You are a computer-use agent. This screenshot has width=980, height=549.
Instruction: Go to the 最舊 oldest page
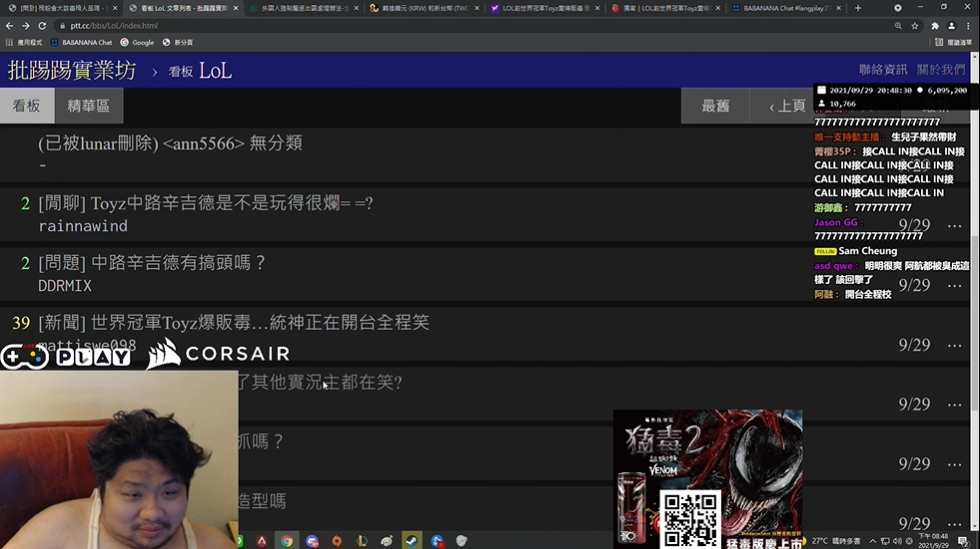(x=715, y=106)
